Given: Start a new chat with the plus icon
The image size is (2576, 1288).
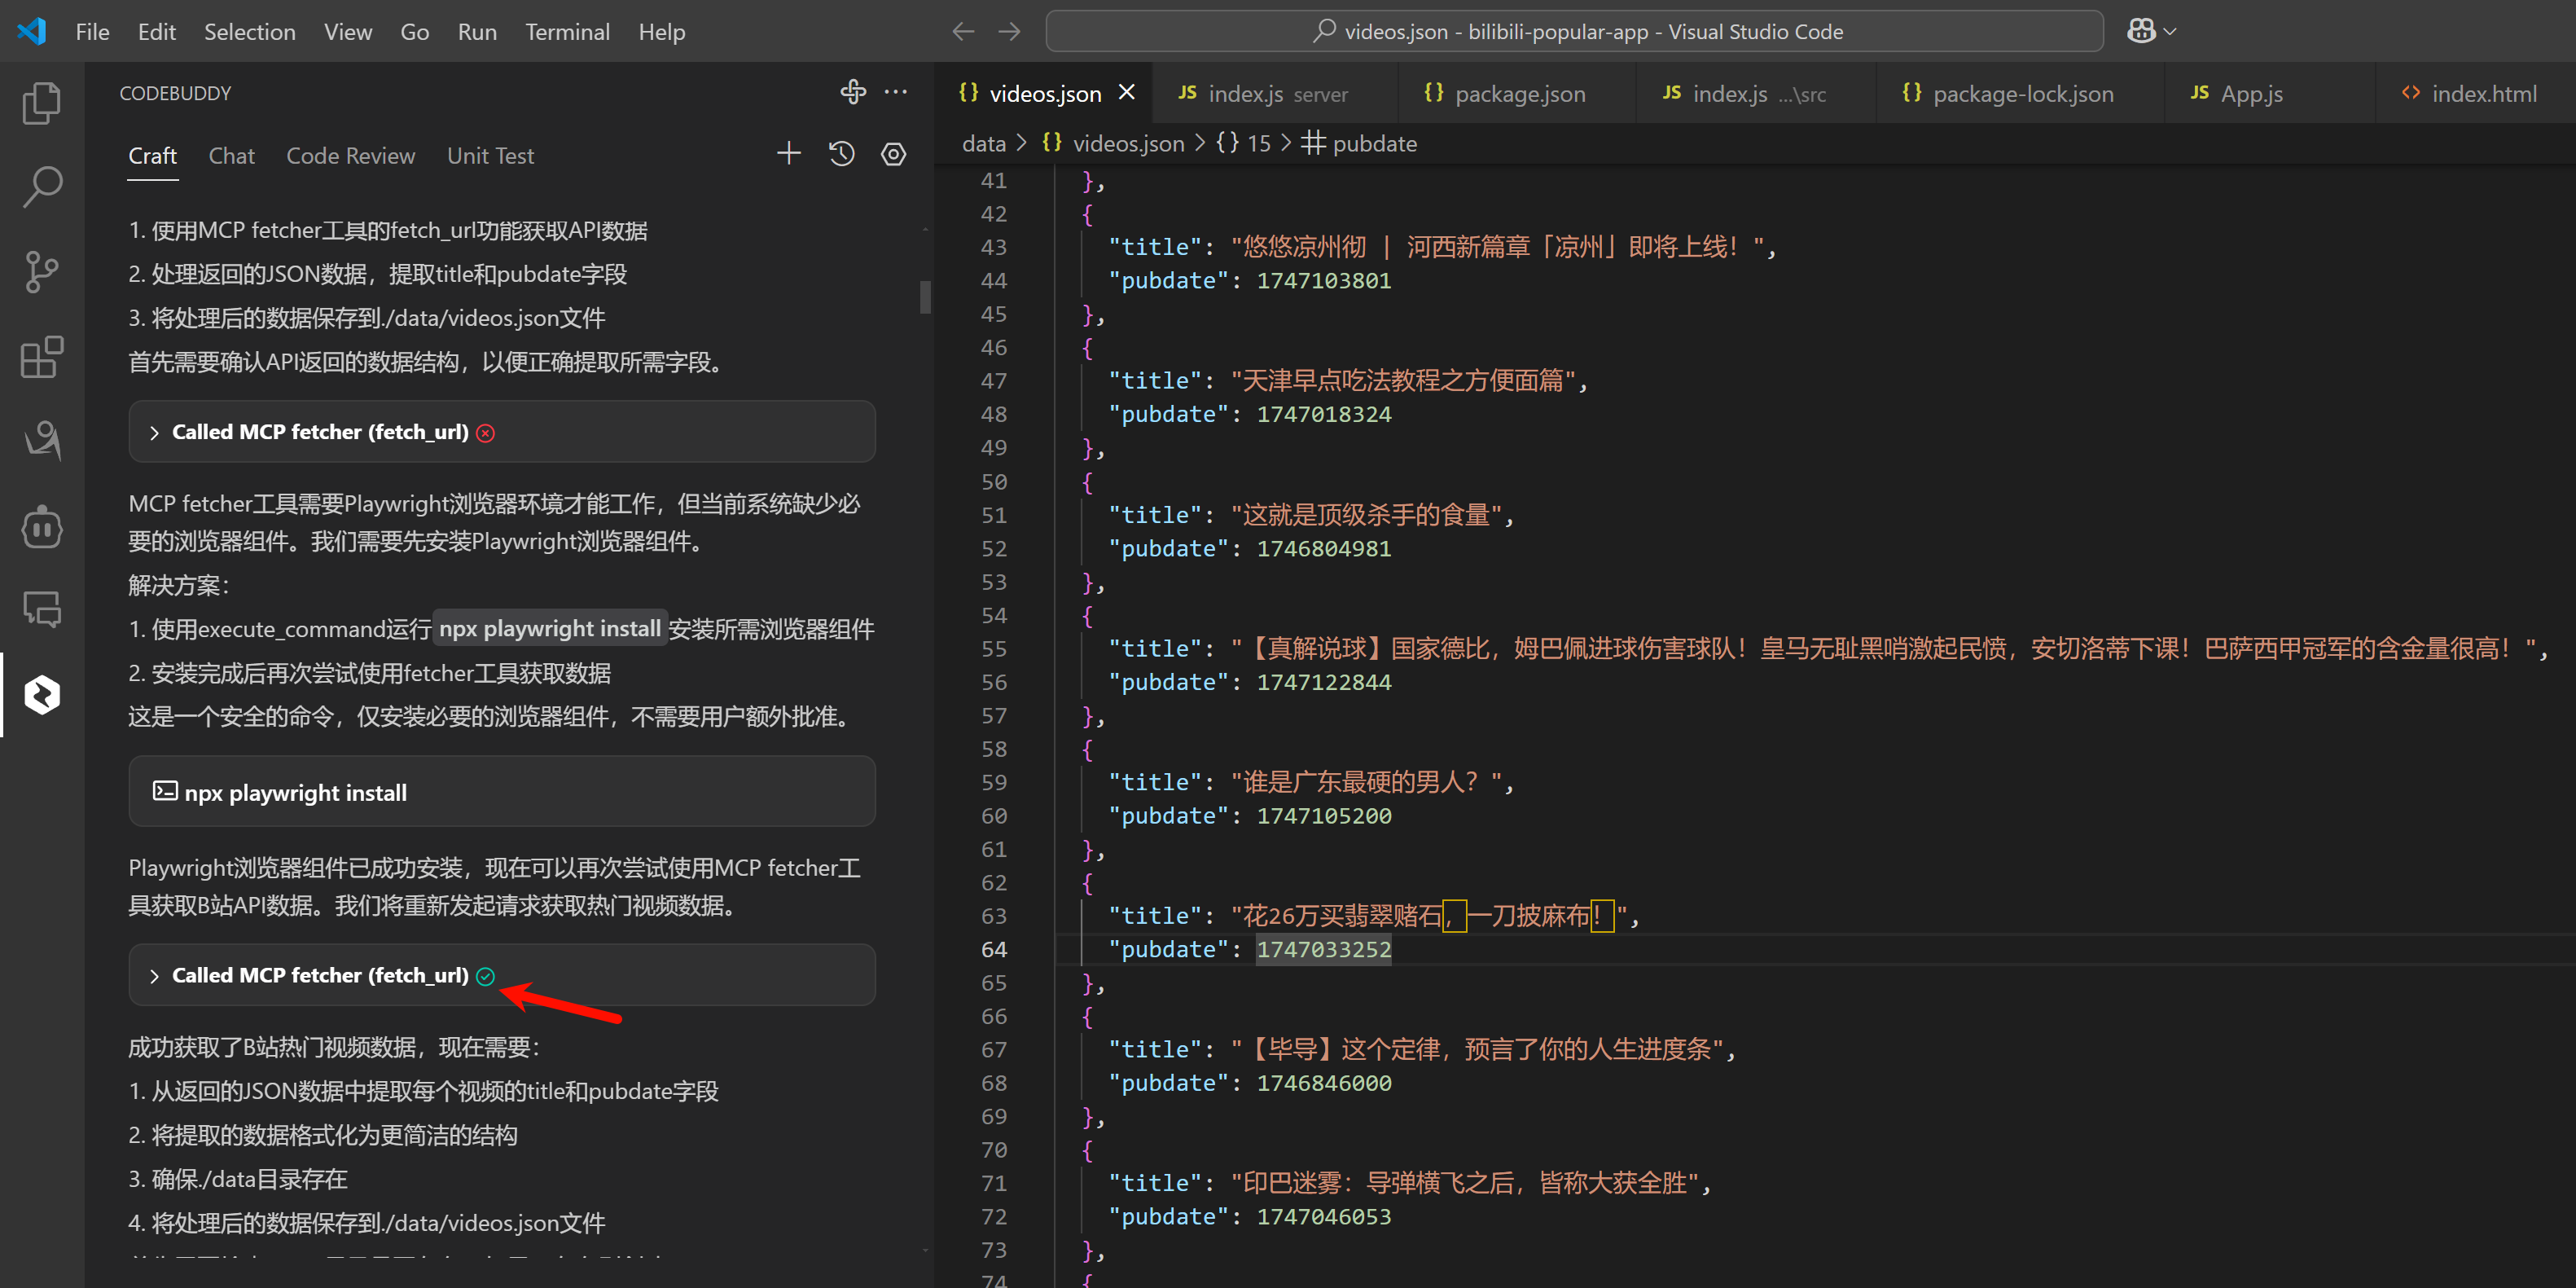Looking at the screenshot, I should 789,153.
